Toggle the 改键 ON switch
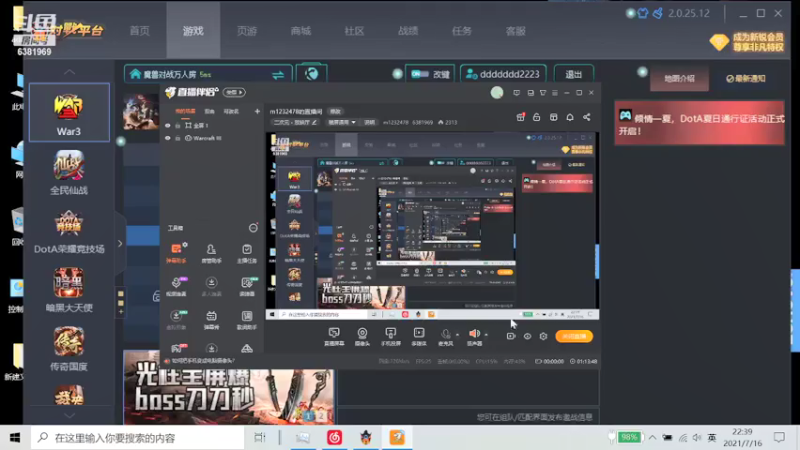800x450 pixels. pyautogui.click(x=420, y=74)
